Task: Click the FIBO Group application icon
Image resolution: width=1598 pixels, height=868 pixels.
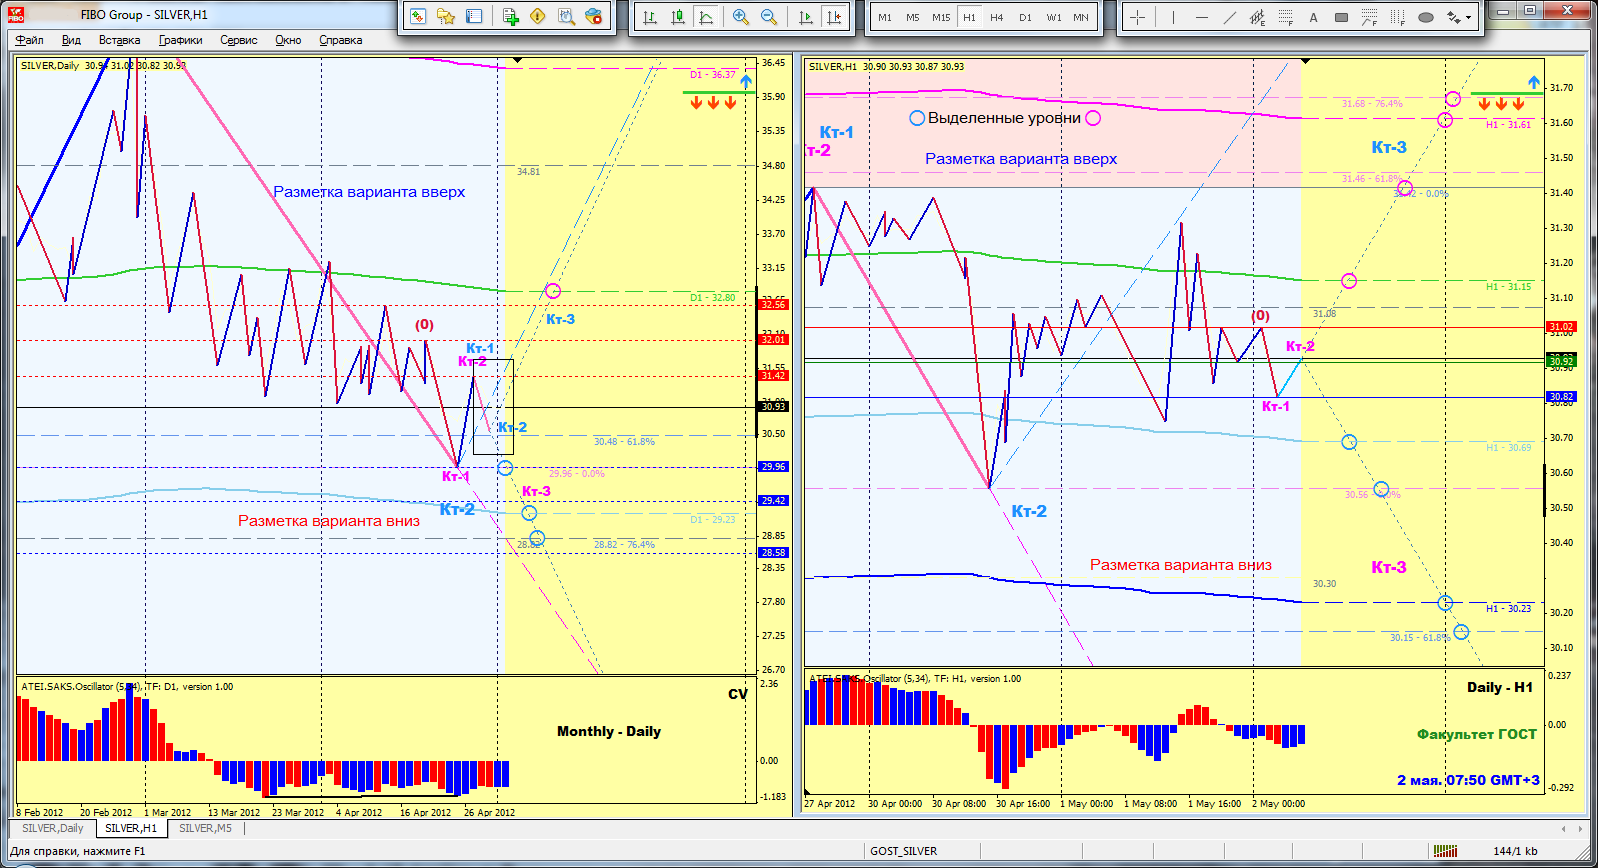Action: (x=16, y=14)
